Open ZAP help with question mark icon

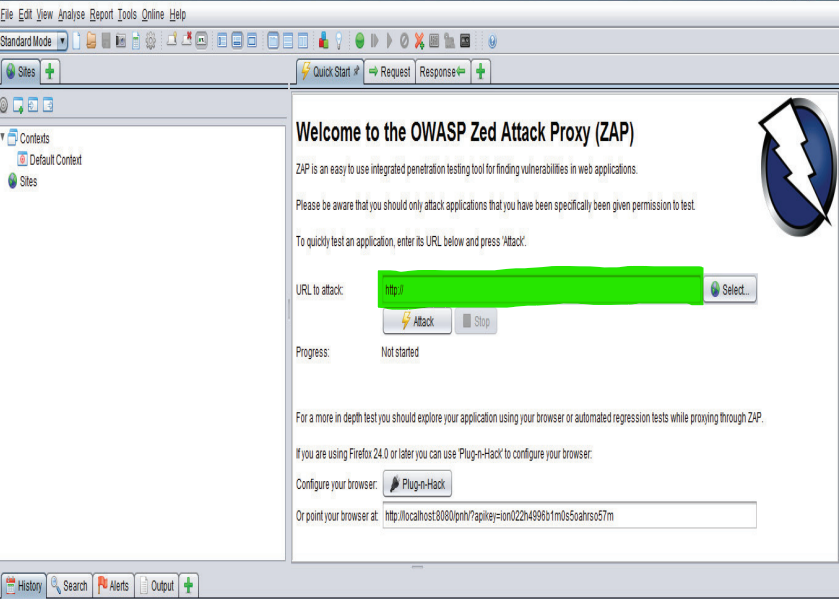[492, 41]
